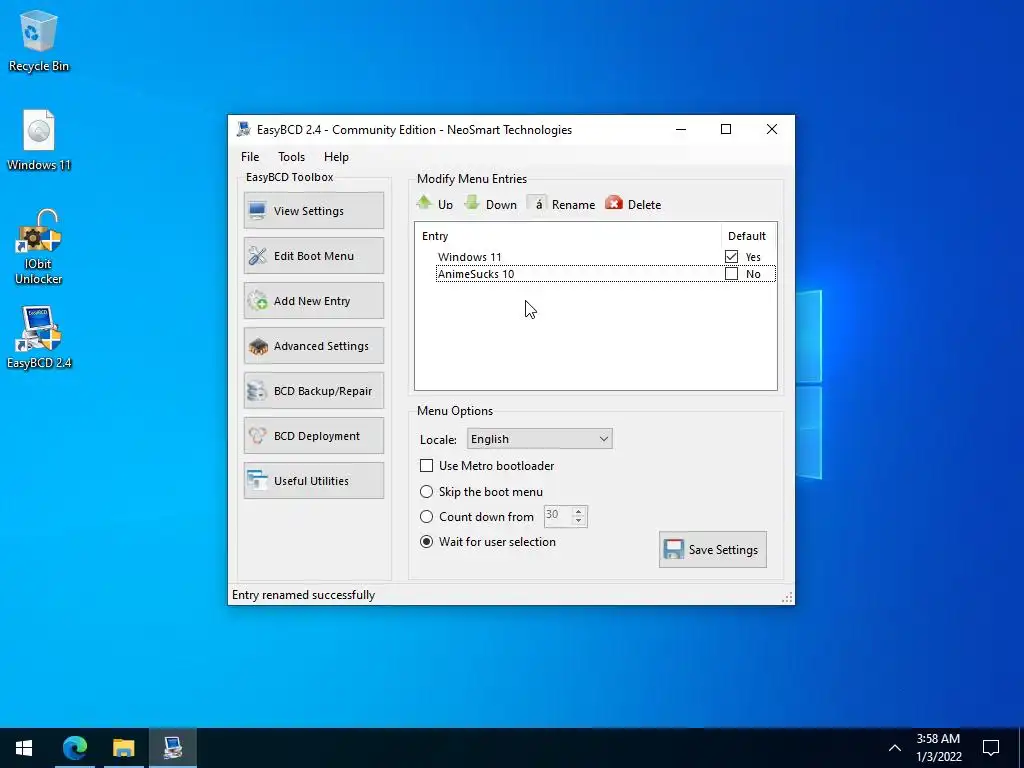Expand the Locale dropdown showing English
Image resolution: width=1024 pixels, height=768 pixels.
[x=539, y=439]
